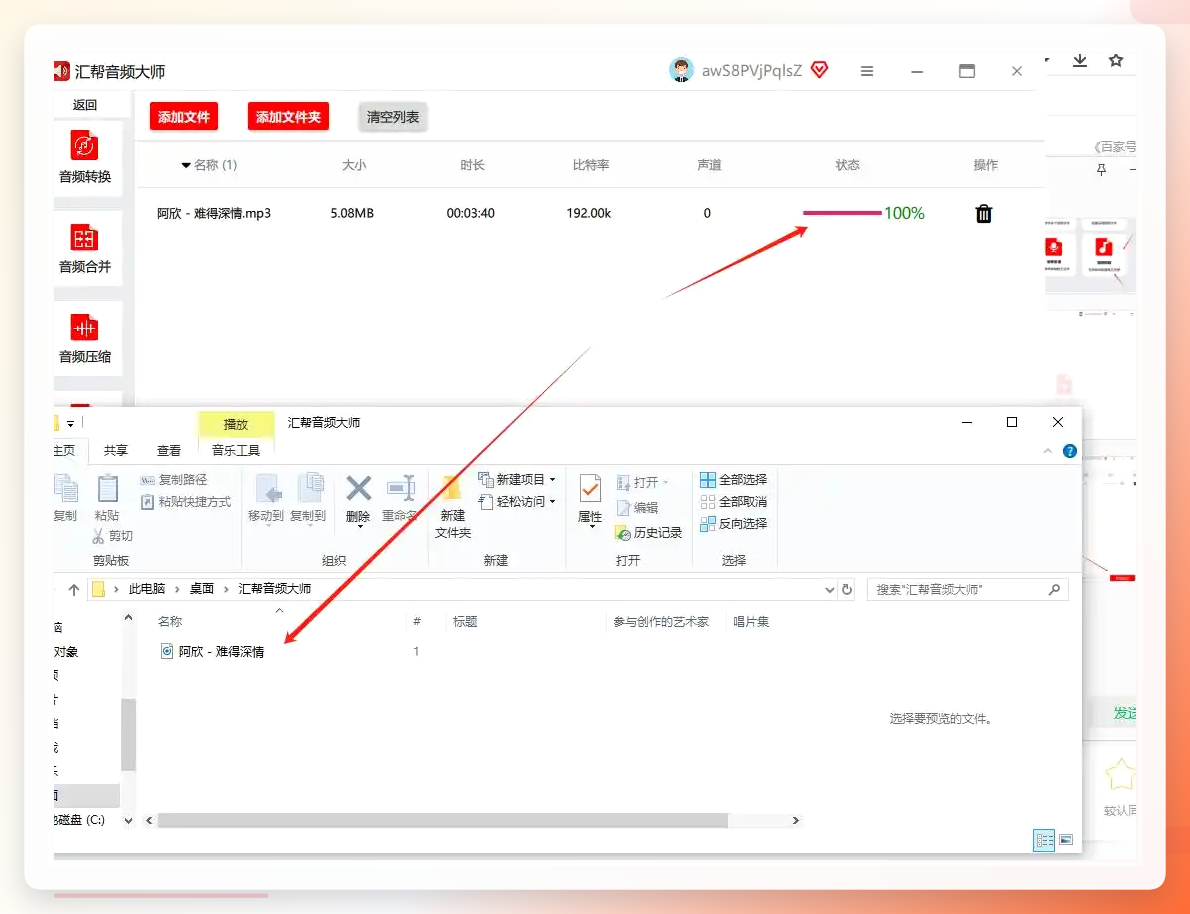Open the address bar history dropdown
Image resolution: width=1190 pixels, height=914 pixels.
pos(830,589)
